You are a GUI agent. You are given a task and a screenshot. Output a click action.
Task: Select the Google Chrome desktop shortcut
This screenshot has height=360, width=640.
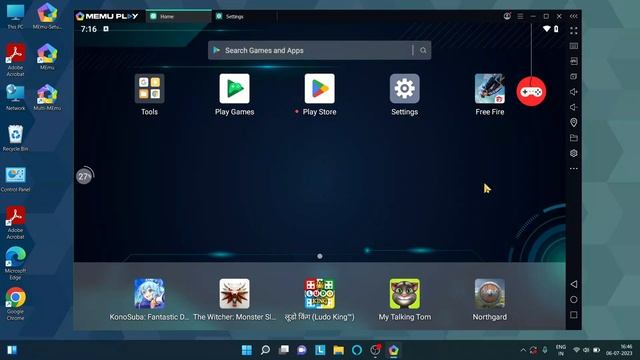(16, 304)
